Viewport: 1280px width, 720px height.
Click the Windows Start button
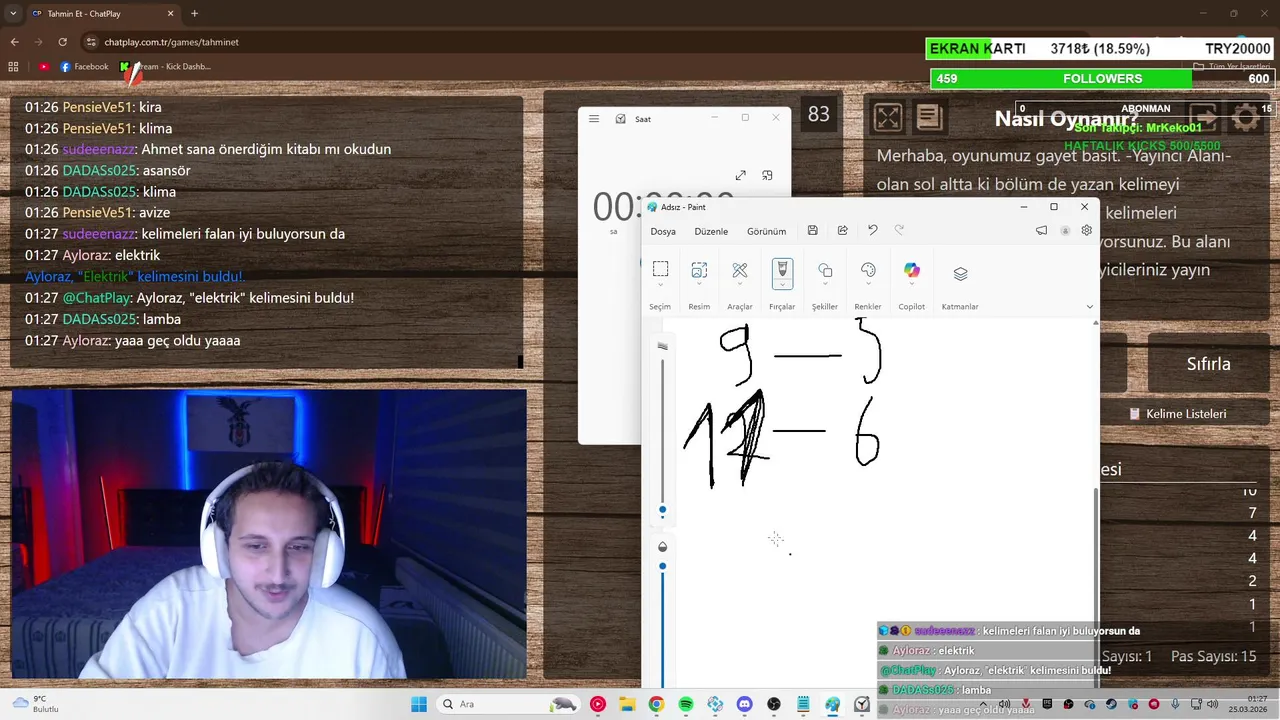click(419, 704)
